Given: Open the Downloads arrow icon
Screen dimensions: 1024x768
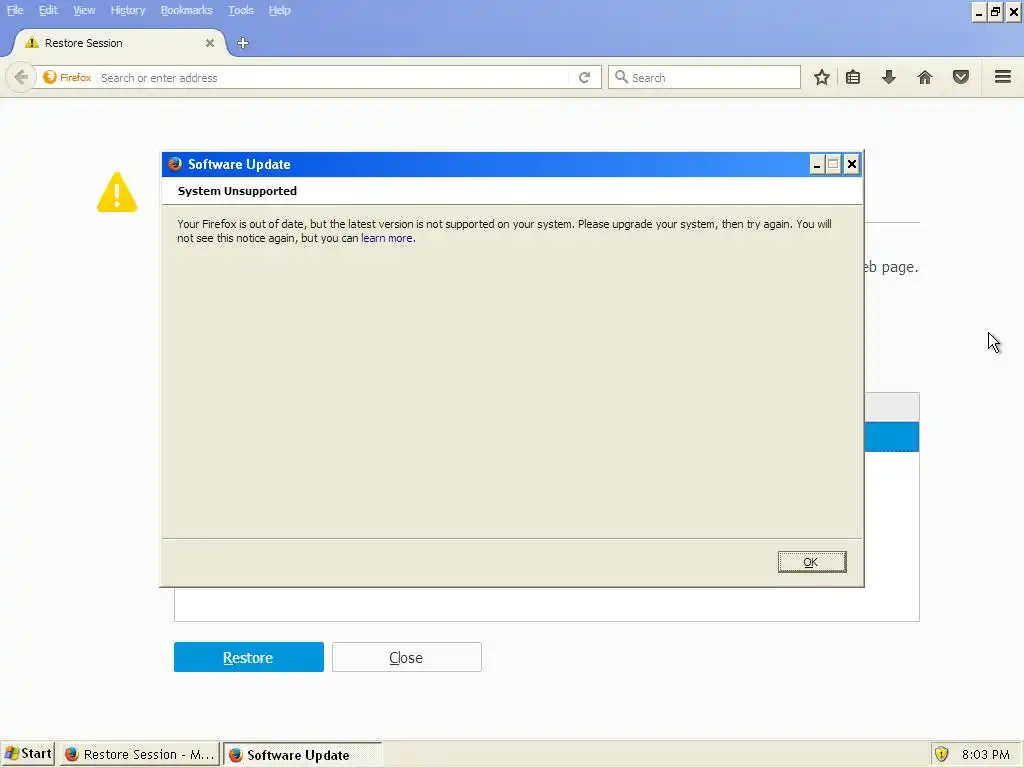Looking at the screenshot, I should (x=888, y=78).
